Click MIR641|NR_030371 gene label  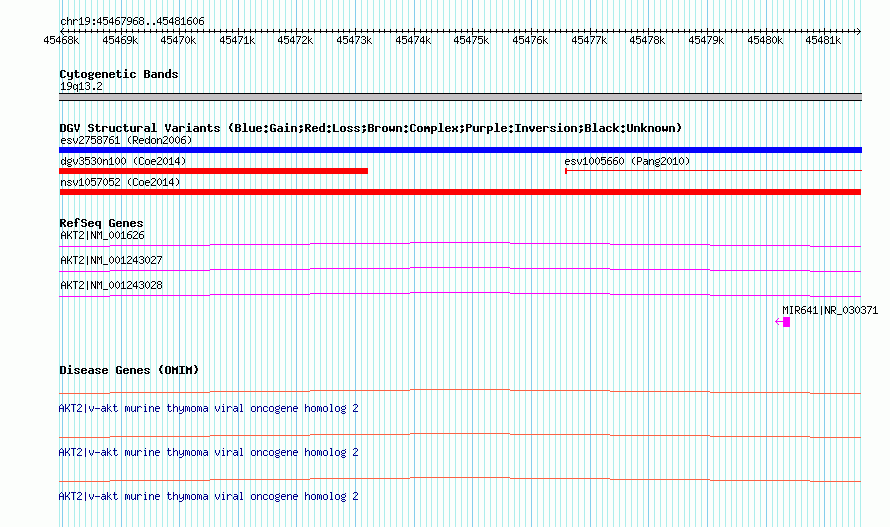(830, 310)
